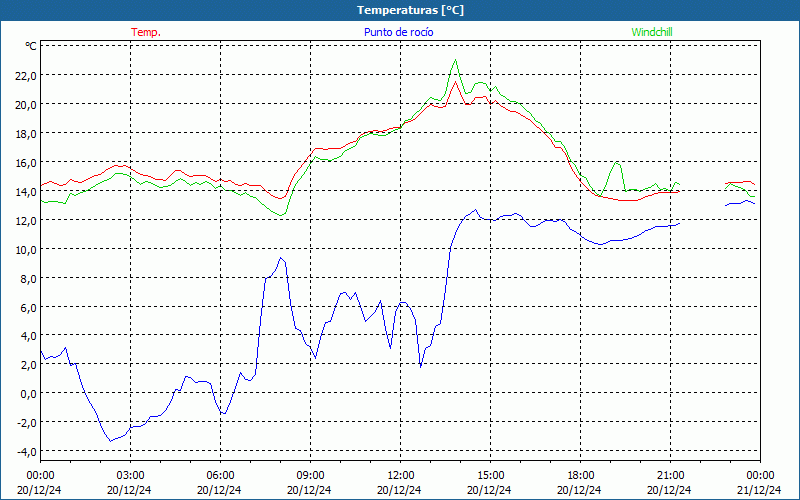This screenshot has width=800, height=500.
Task: Click the -4,0 y-axis value
Action: click(27, 452)
